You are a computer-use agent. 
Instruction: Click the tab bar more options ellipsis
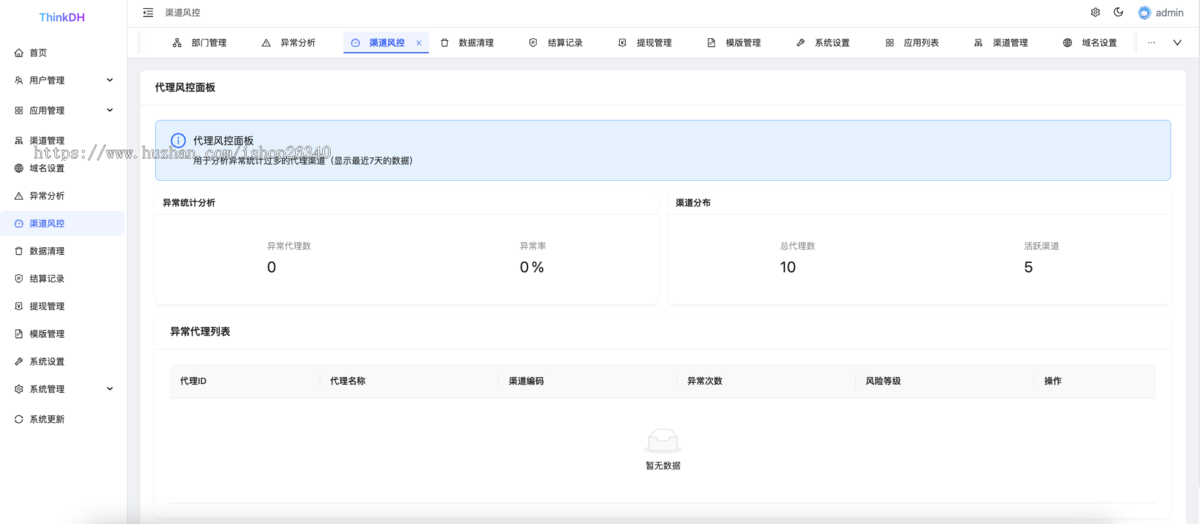(x=1151, y=43)
